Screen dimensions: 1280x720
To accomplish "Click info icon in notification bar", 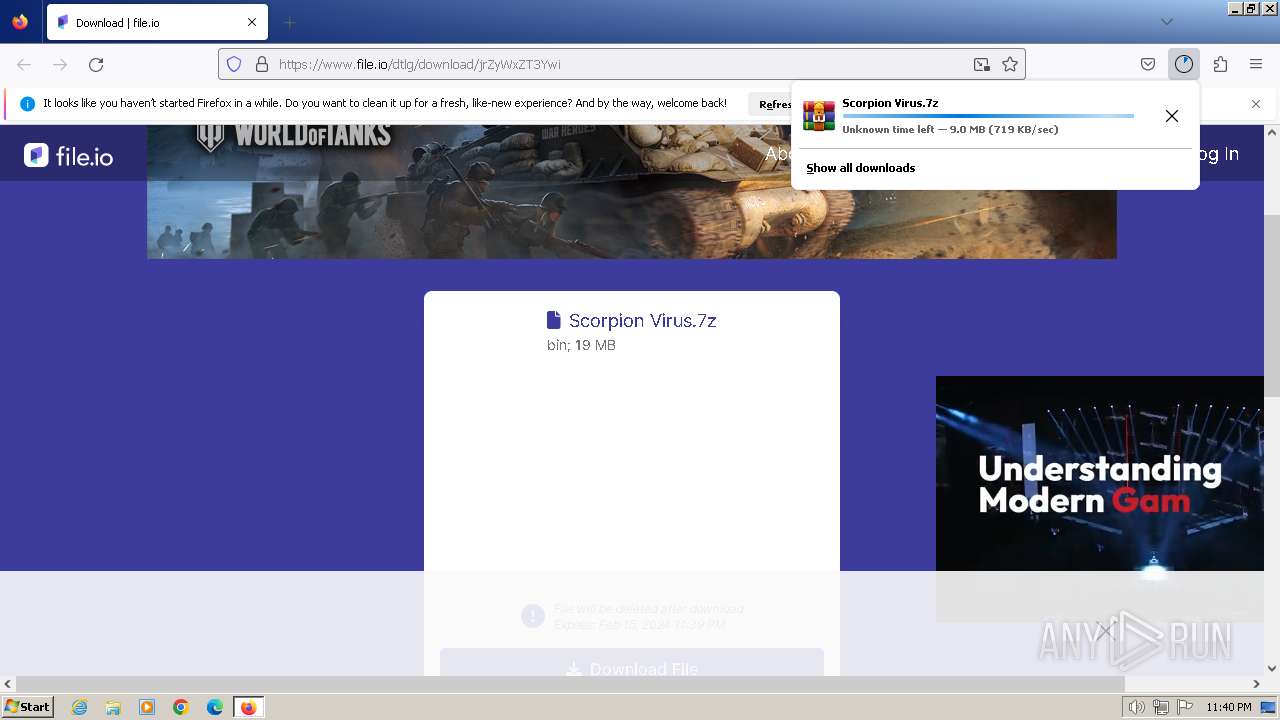I will [x=27, y=104].
